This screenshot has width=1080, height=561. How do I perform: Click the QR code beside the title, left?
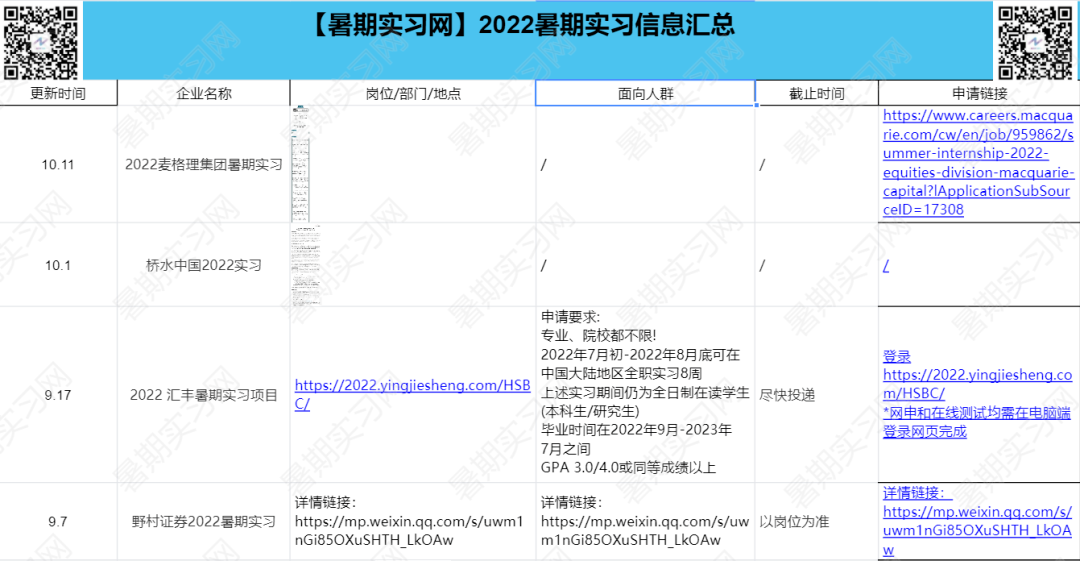click(41, 42)
